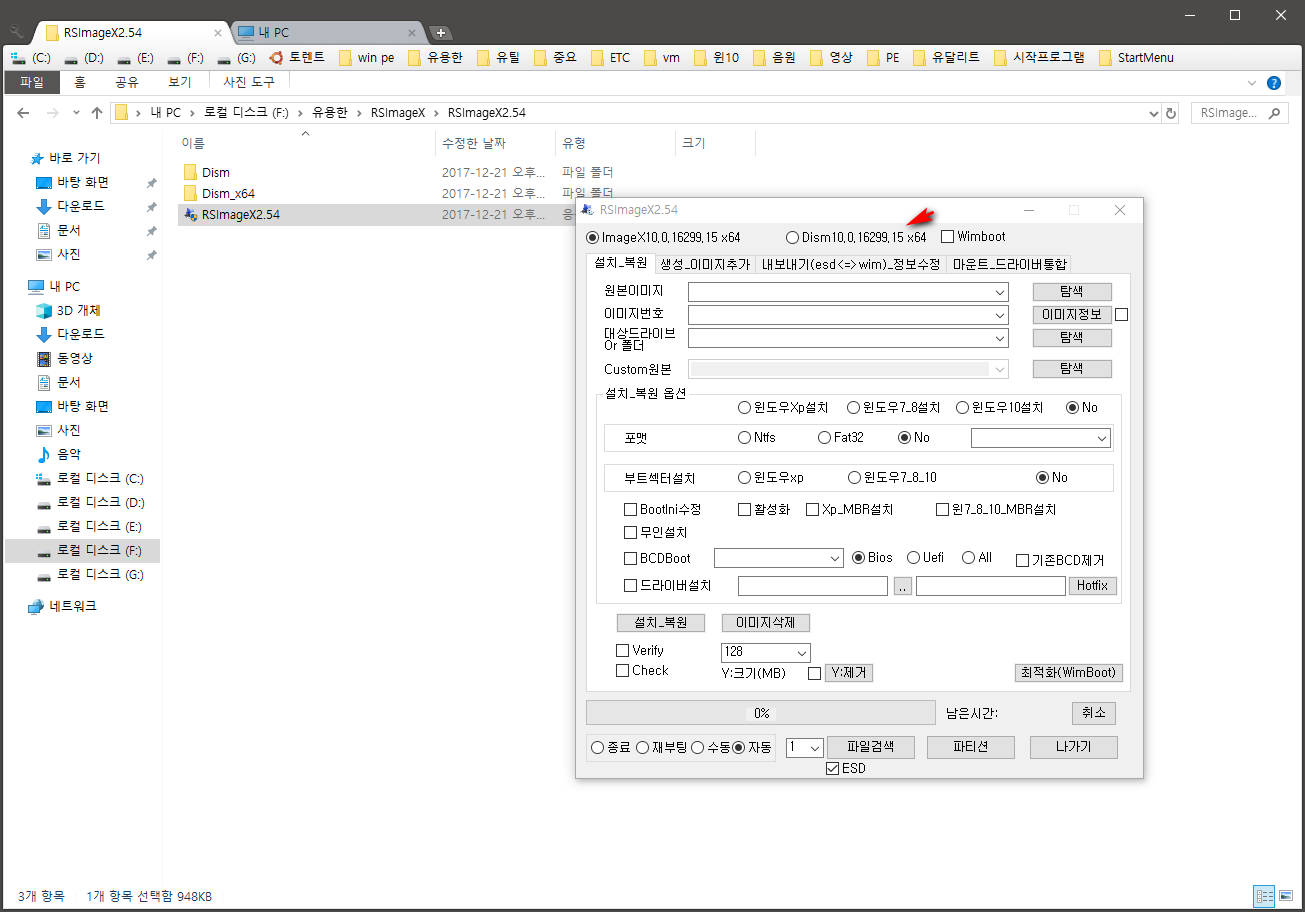Click the wrench icon in the title bar
Image resolution: width=1305 pixels, height=912 pixels.
(x=17, y=31)
